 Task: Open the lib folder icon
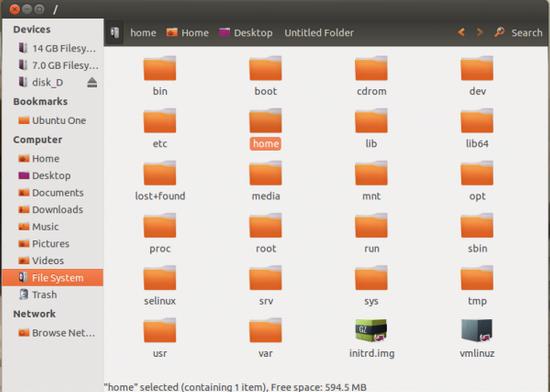371,121
